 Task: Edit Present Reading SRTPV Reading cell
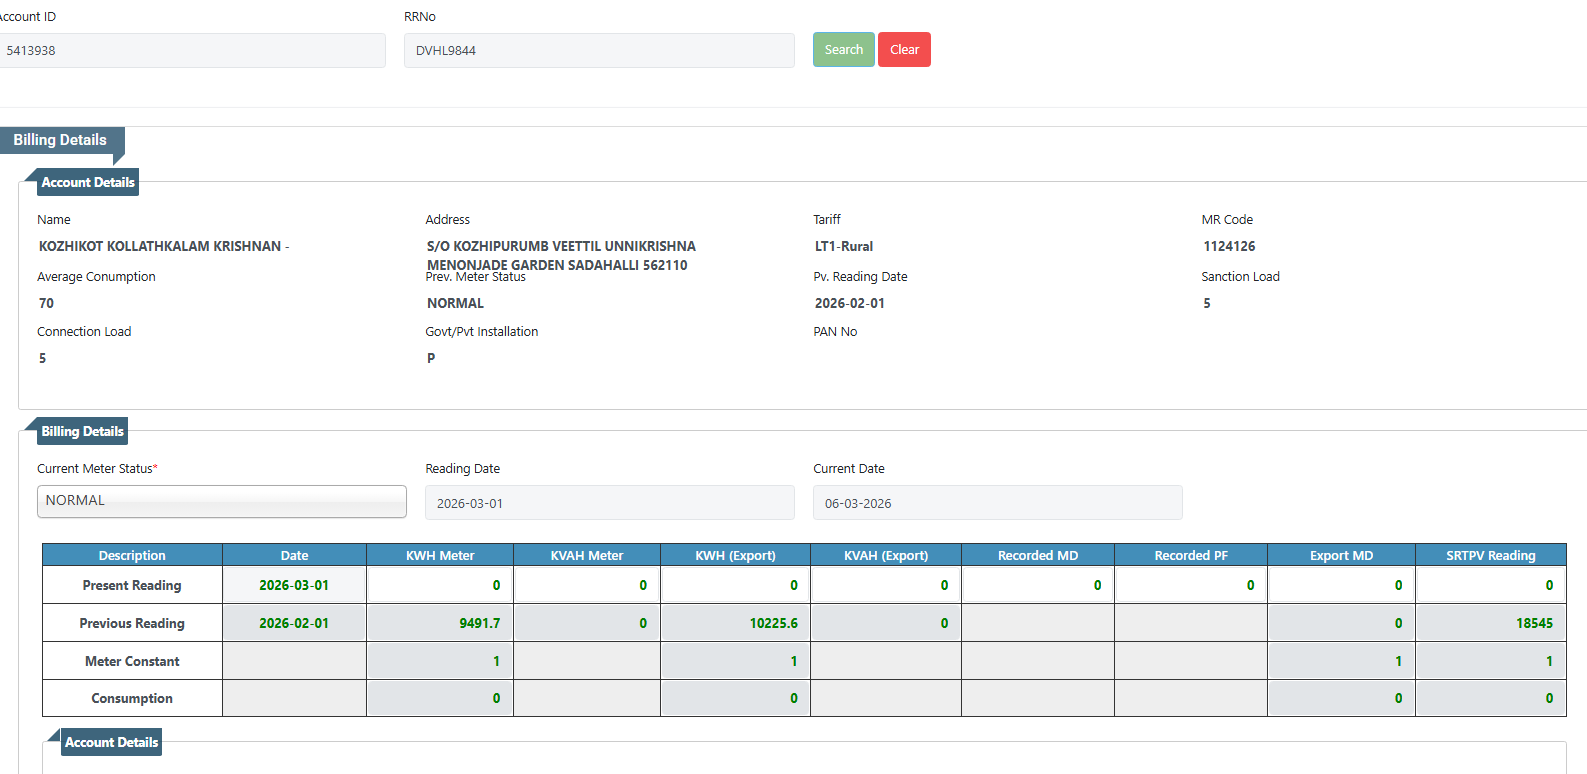pos(1490,585)
